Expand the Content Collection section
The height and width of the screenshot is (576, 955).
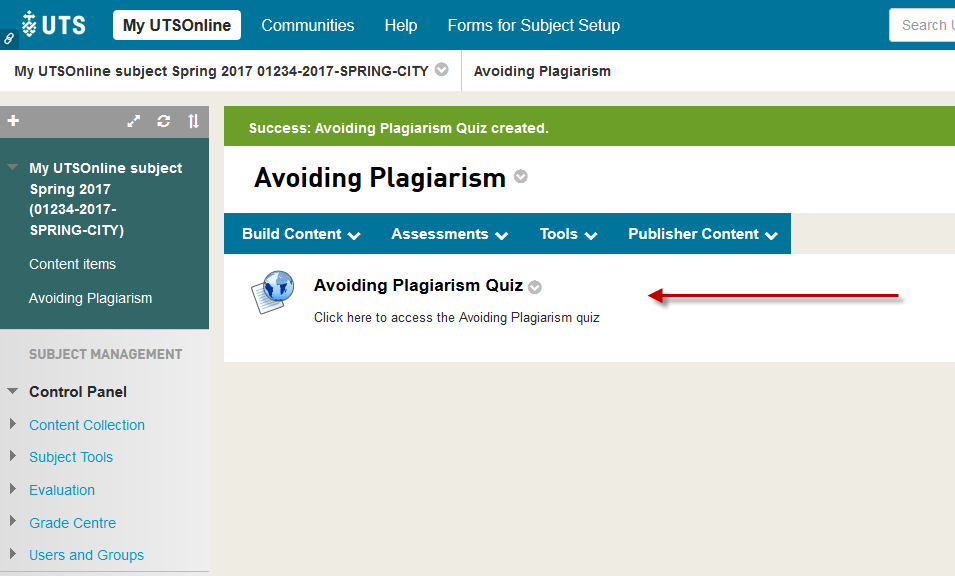tap(13, 424)
